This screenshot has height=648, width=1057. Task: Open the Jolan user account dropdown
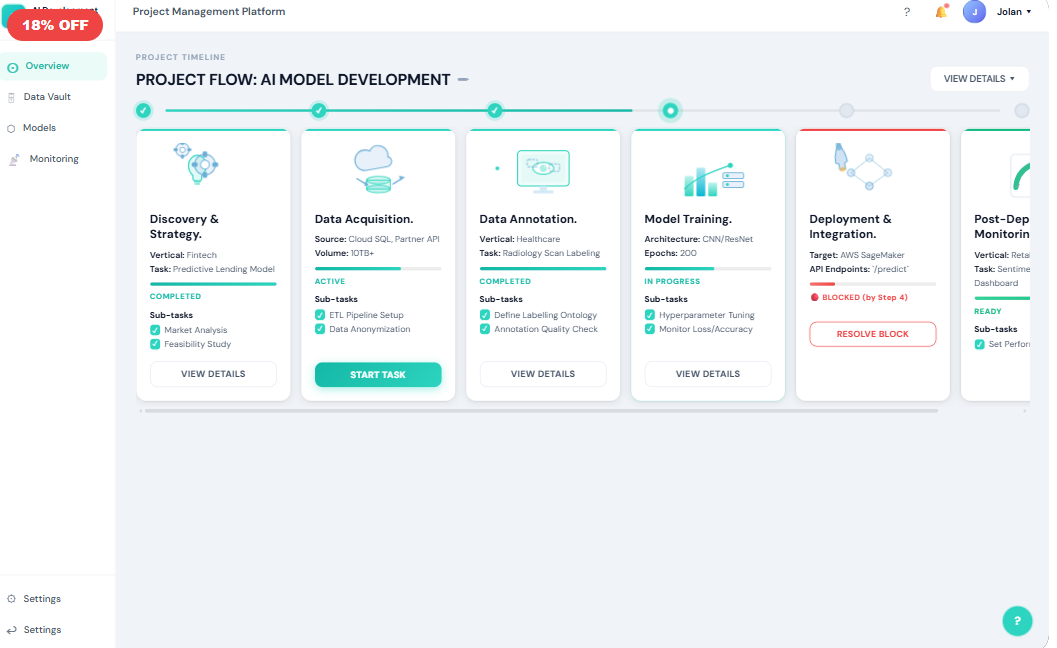click(x=1014, y=11)
